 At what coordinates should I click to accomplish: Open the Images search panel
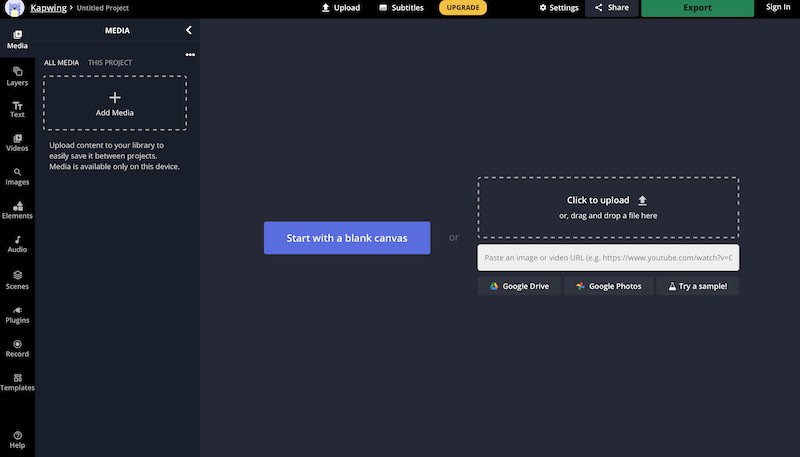pos(17,176)
